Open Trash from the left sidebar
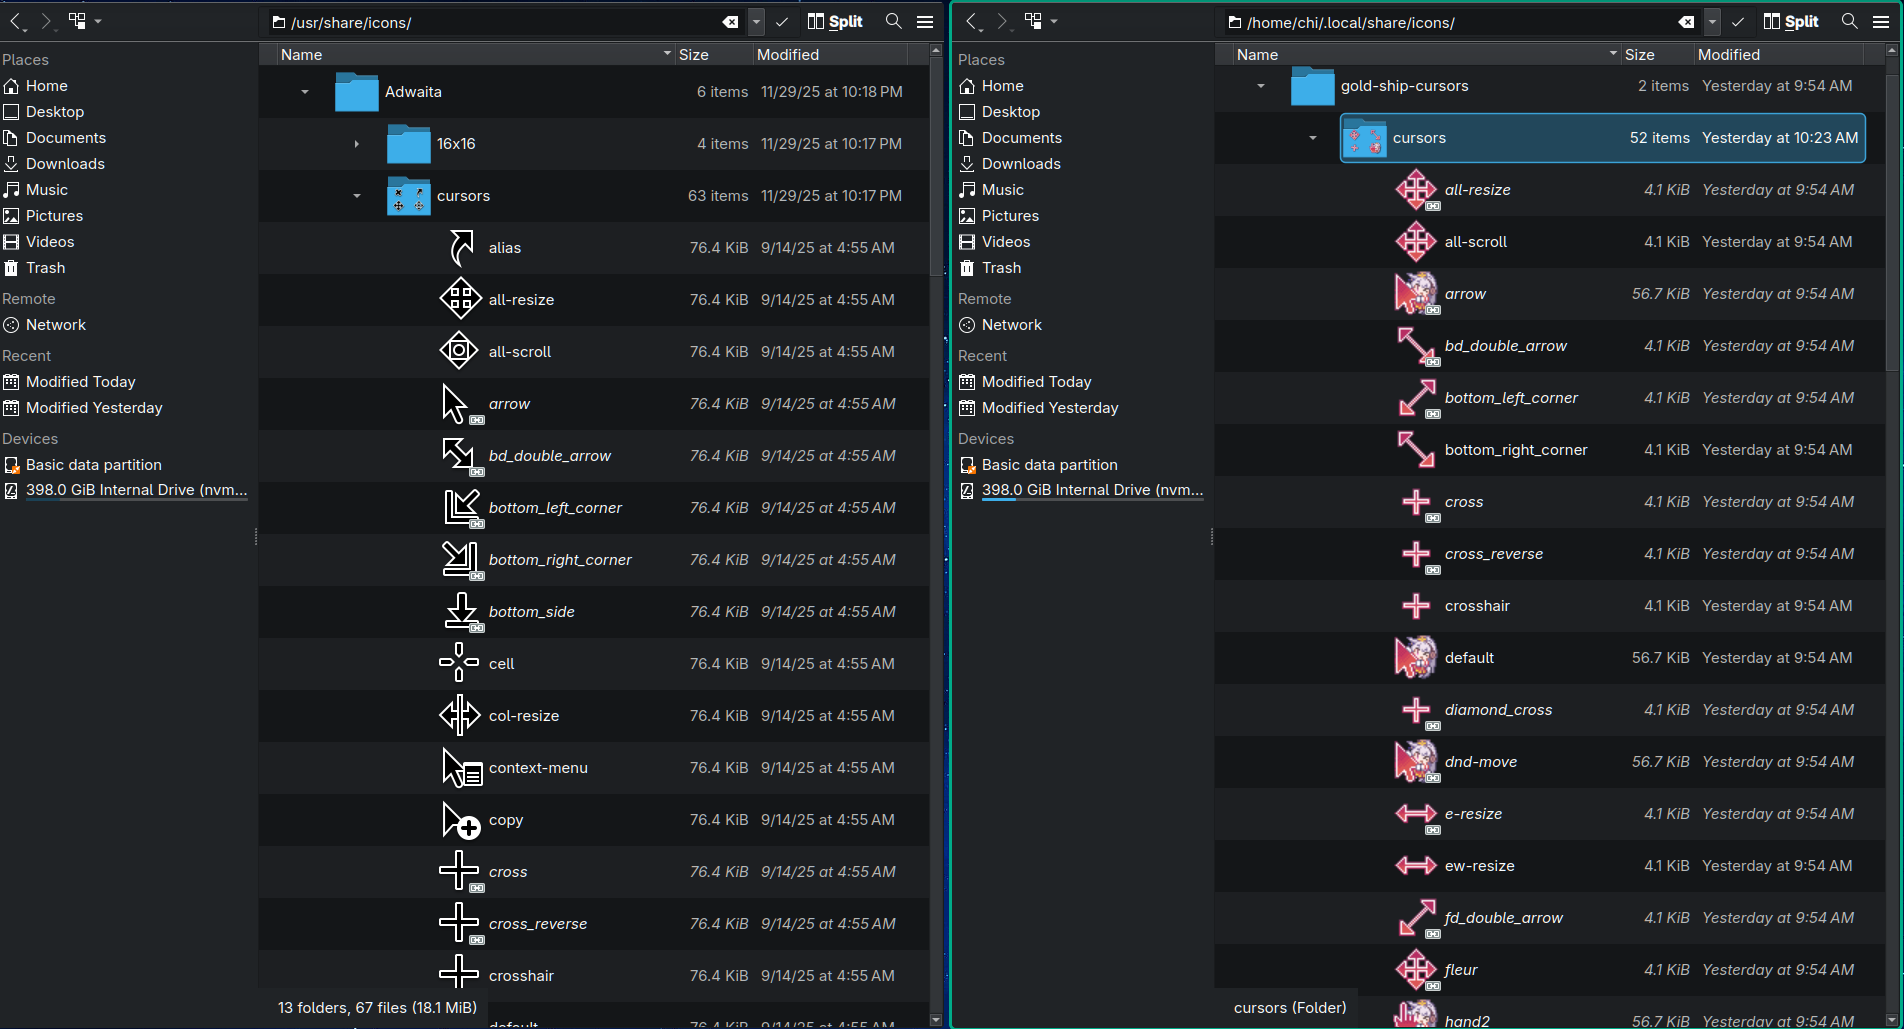The height and width of the screenshot is (1029, 1904). [45, 268]
